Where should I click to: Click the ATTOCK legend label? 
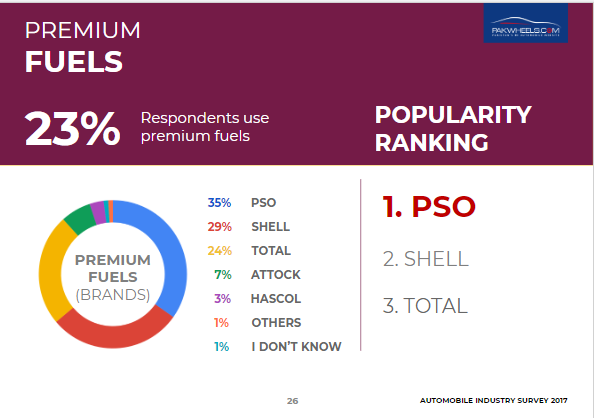[276, 274]
